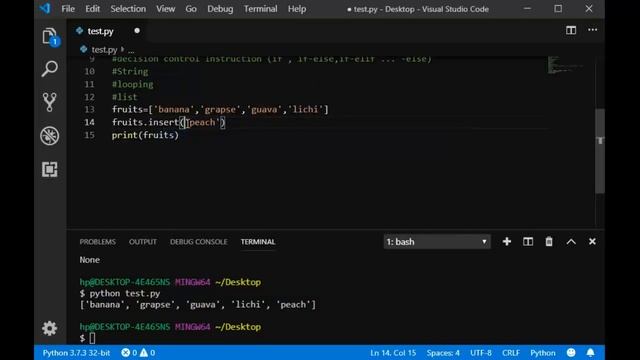Click line number 15 in gutter
640x360 pixels.
[x=89, y=135]
